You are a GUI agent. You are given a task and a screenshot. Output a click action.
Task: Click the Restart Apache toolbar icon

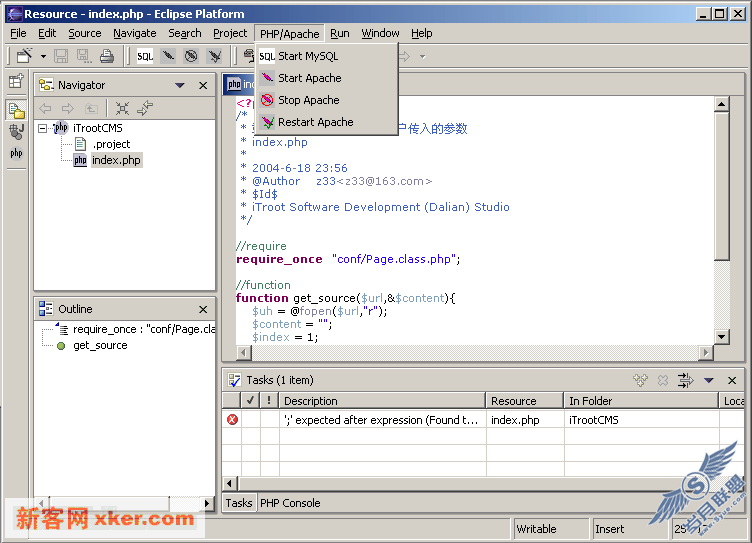point(214,56)
